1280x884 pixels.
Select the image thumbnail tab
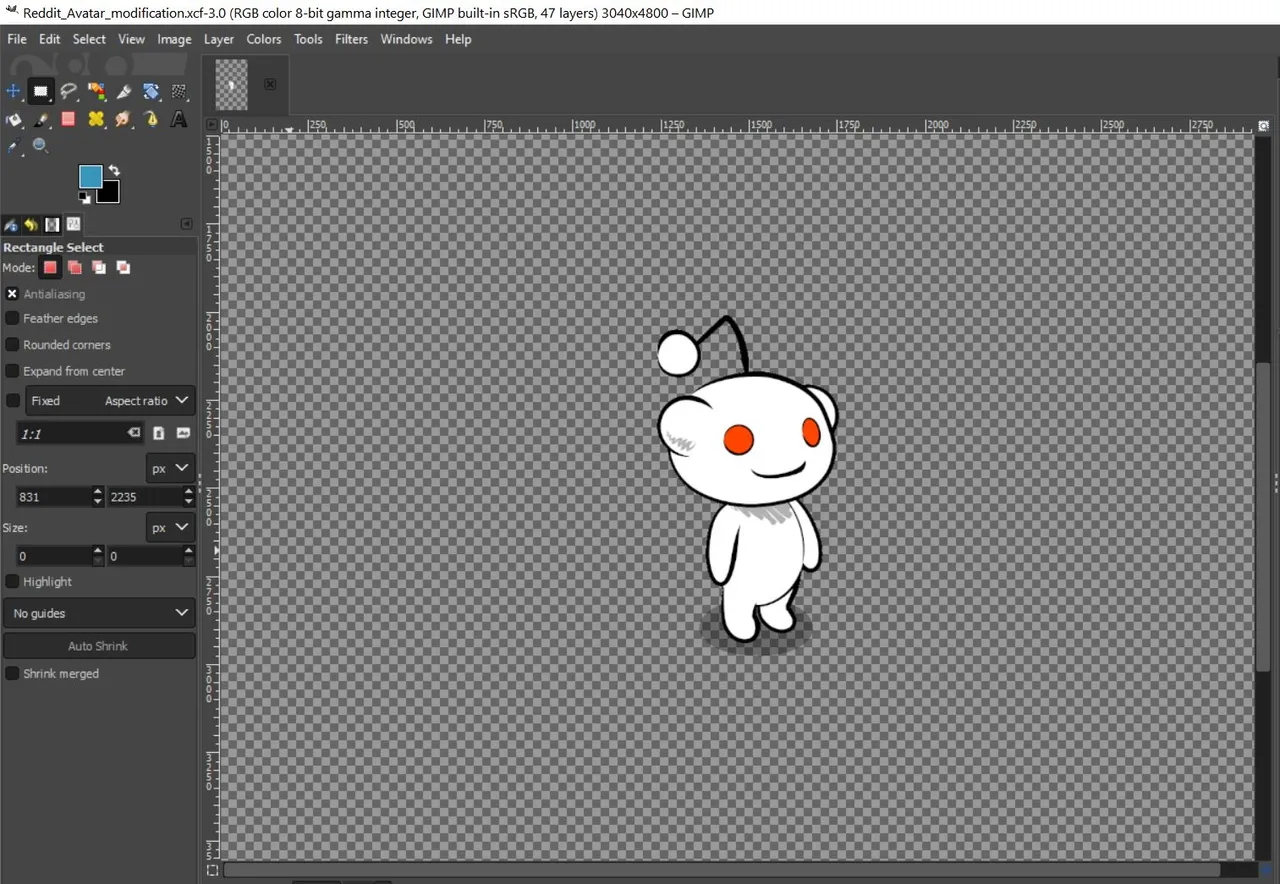[232, 84]
